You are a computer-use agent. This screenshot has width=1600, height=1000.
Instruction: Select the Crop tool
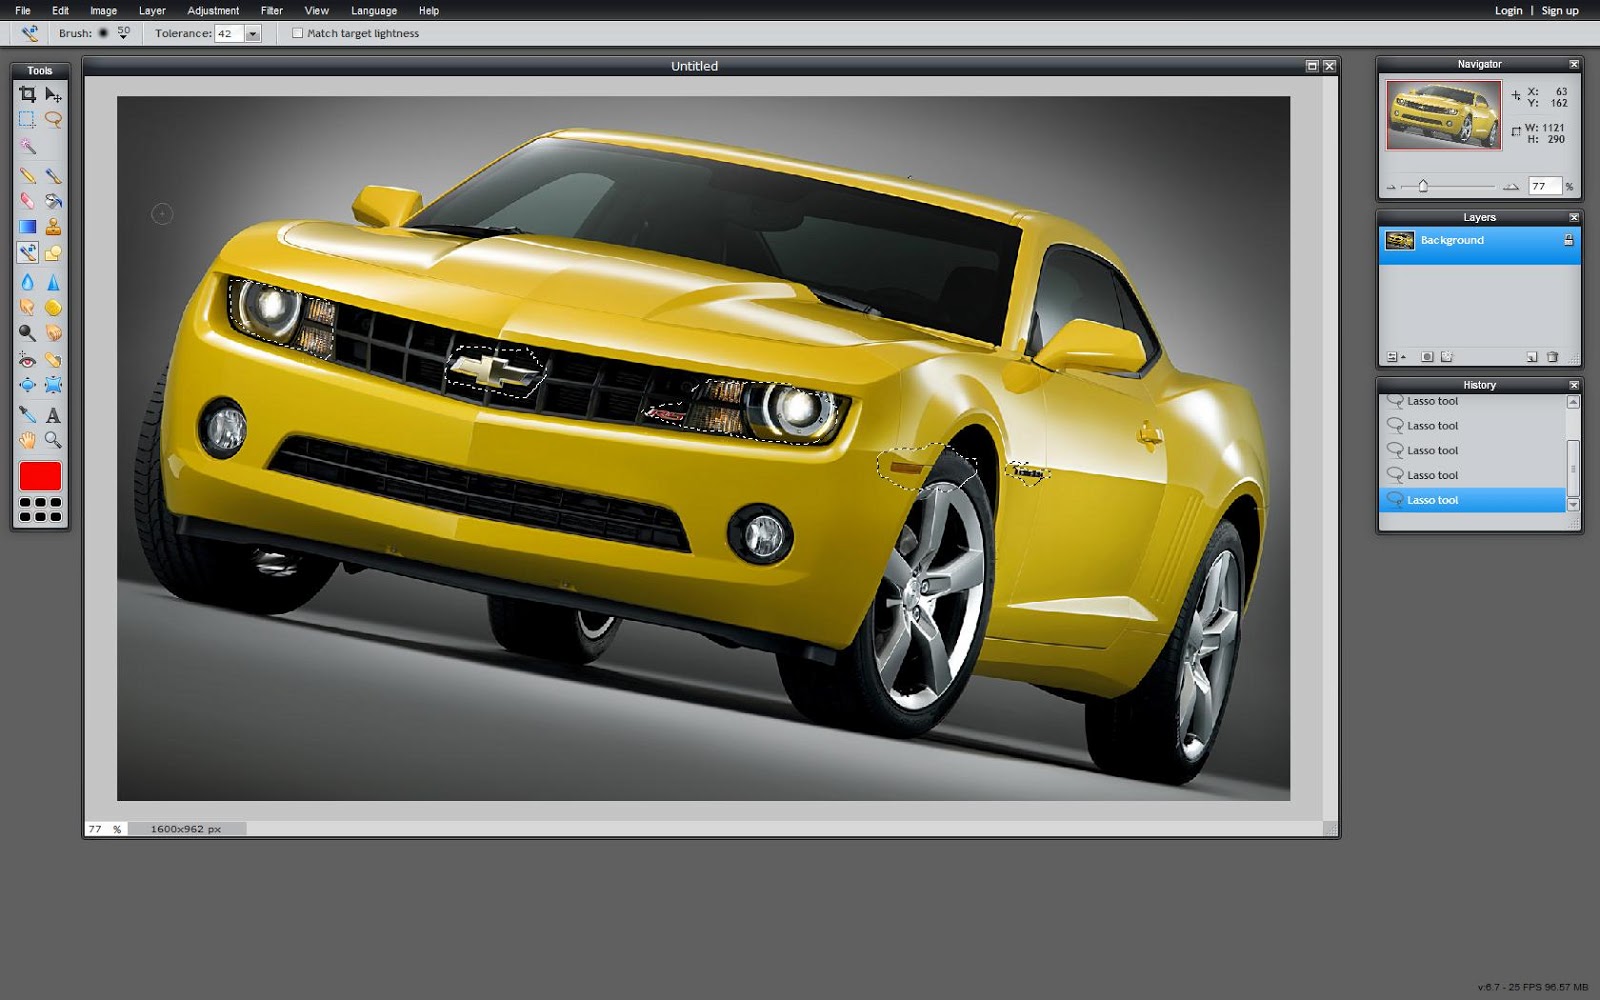(x=27, y=93)
